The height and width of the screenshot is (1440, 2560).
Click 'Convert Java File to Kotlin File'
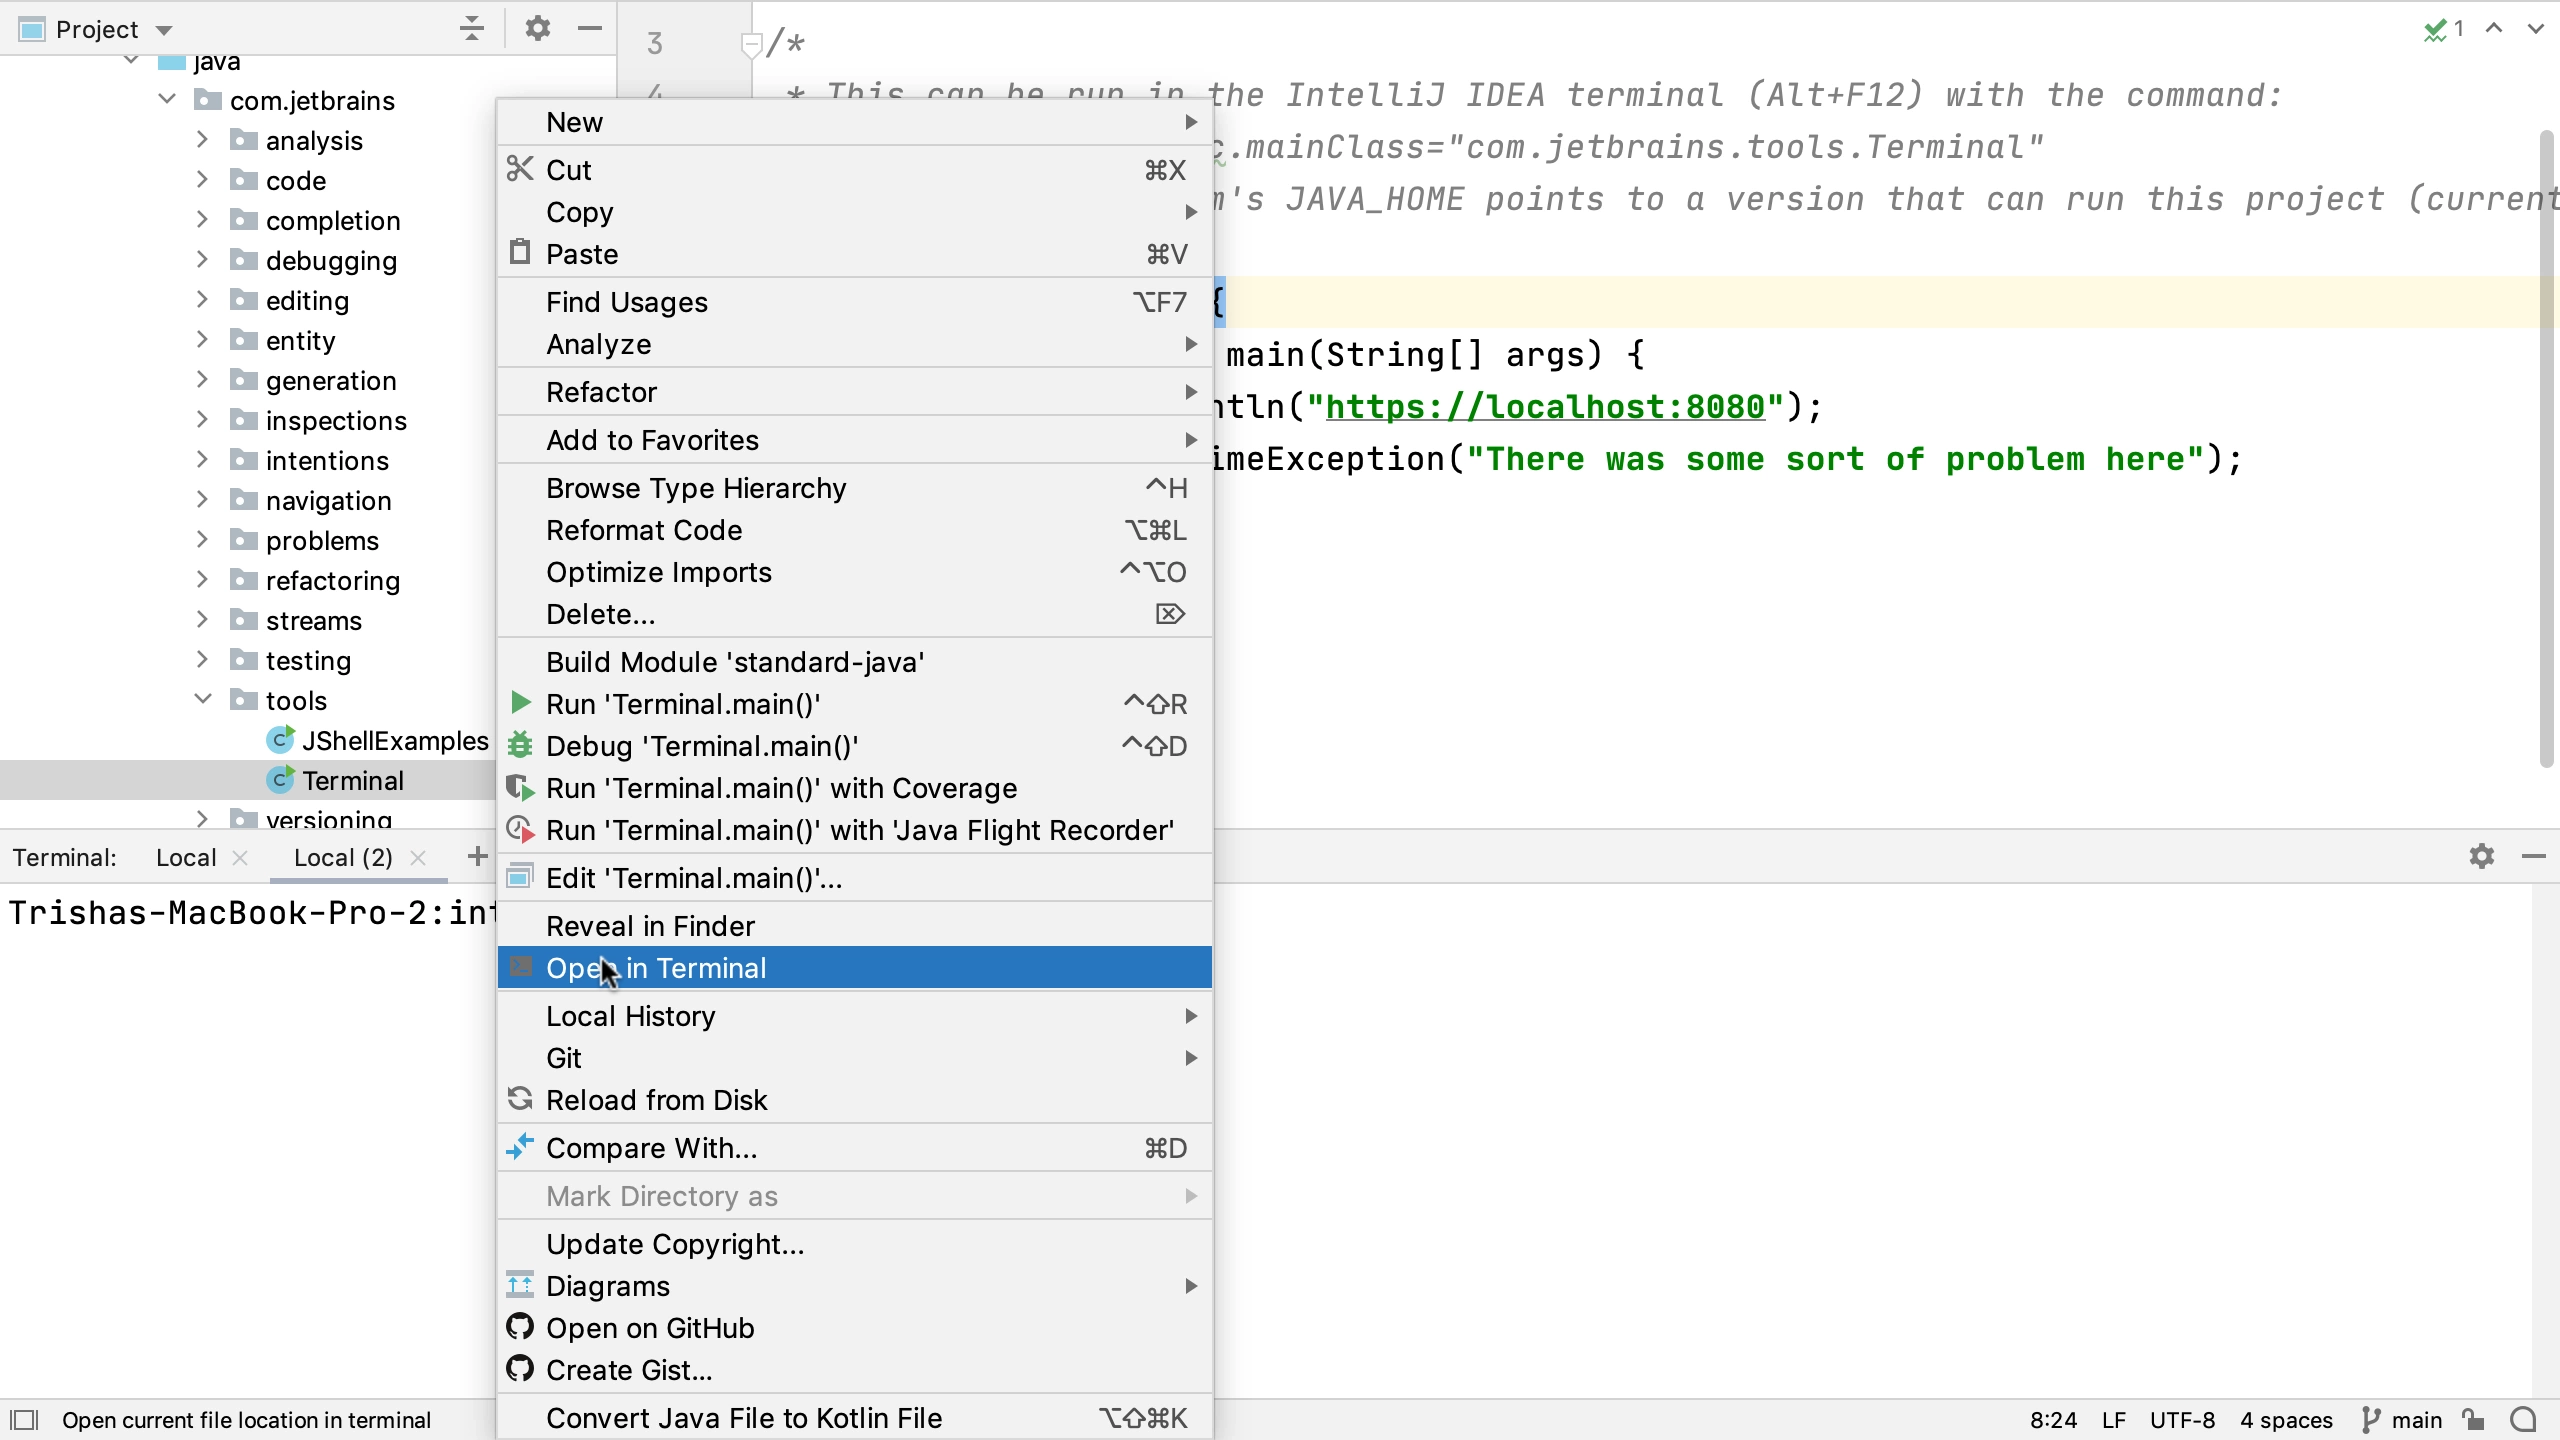[744, 1417]
